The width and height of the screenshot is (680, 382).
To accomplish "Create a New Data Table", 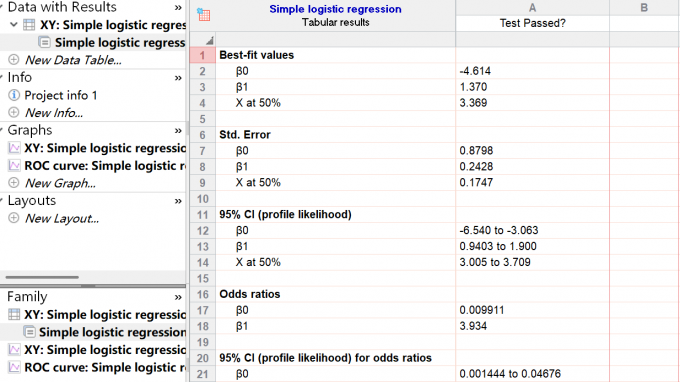I will point(73,60).
